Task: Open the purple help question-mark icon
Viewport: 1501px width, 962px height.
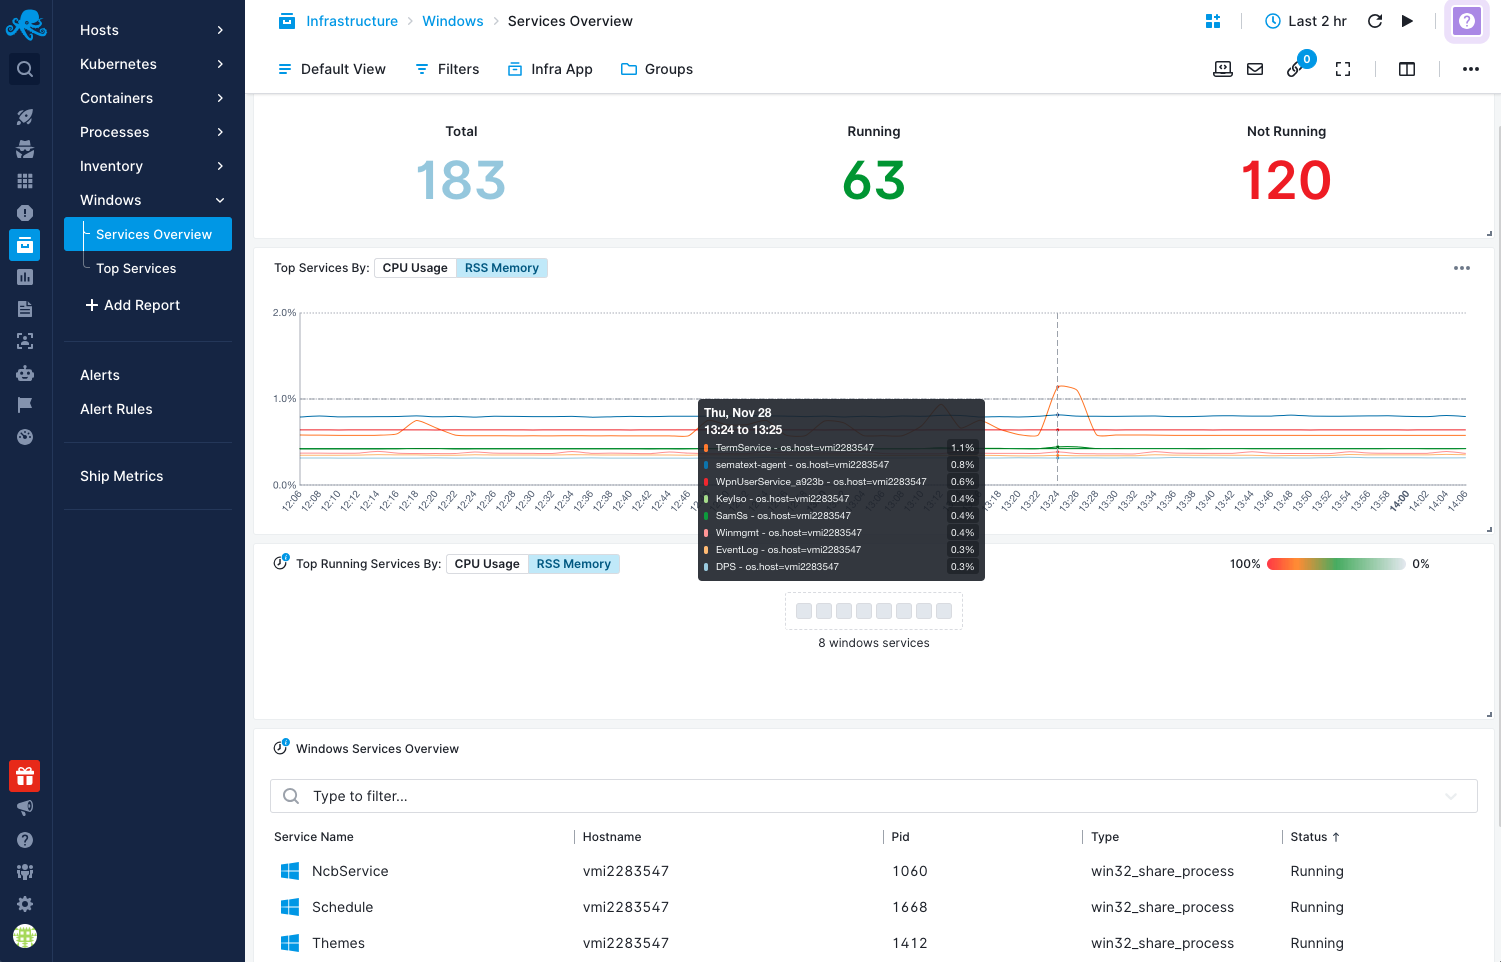Action: pos(1466,21)
